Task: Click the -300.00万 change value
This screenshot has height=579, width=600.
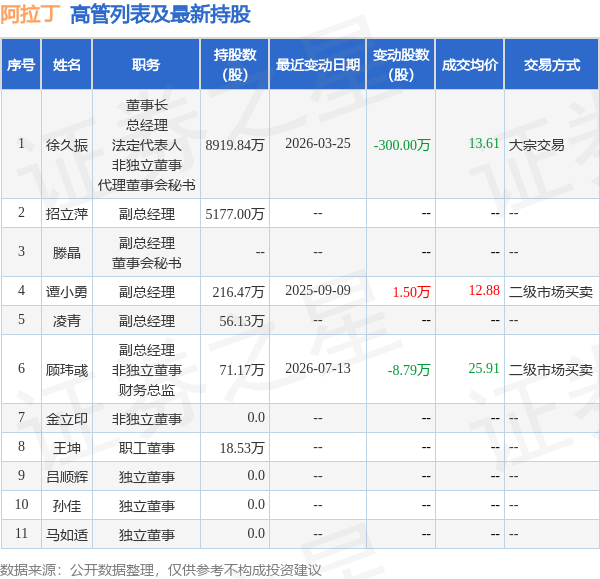Action: tap(402, 145)
